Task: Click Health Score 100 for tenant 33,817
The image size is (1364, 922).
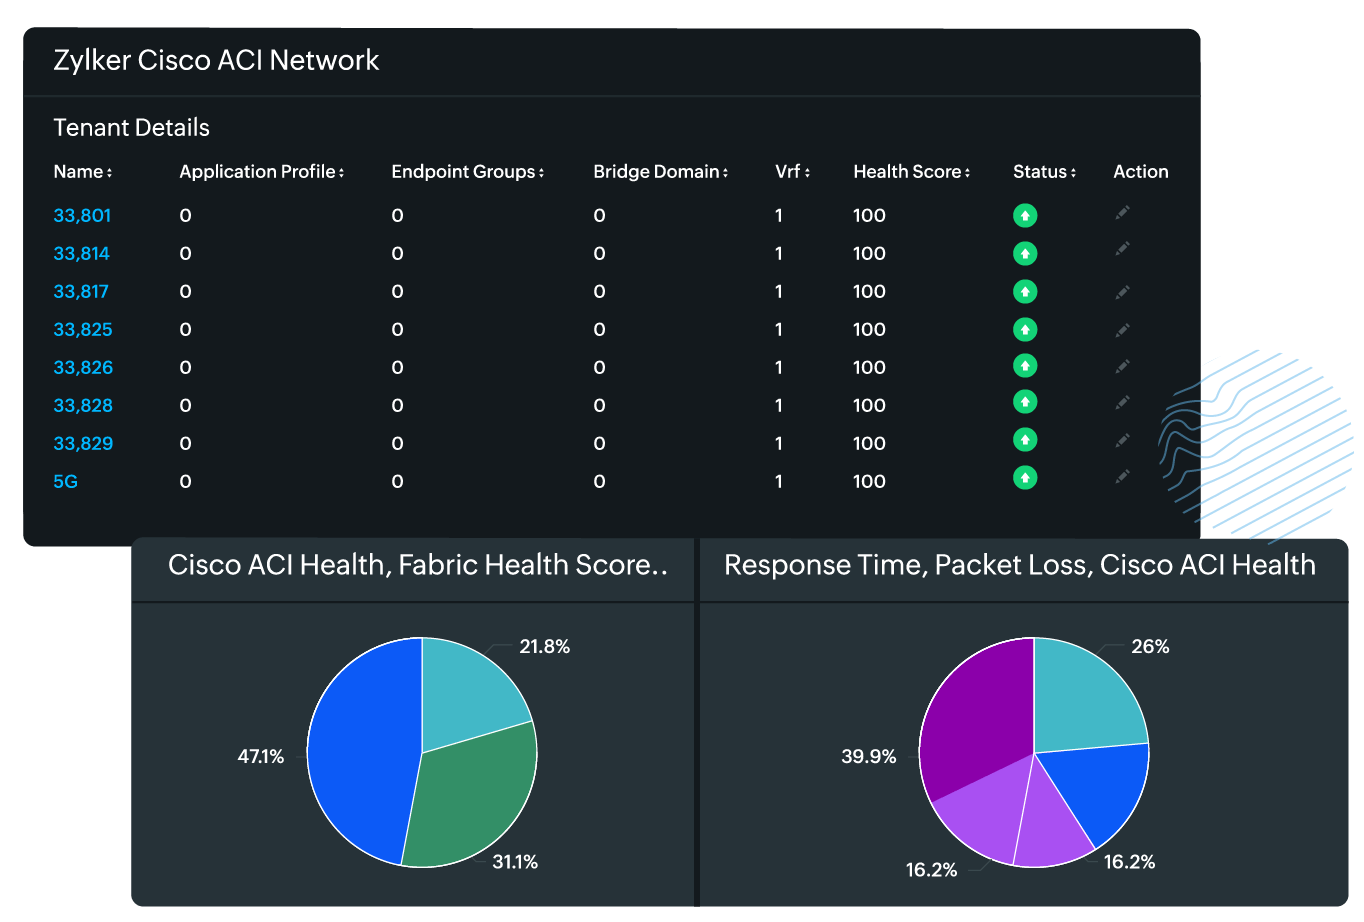Action: click(869, 291)
